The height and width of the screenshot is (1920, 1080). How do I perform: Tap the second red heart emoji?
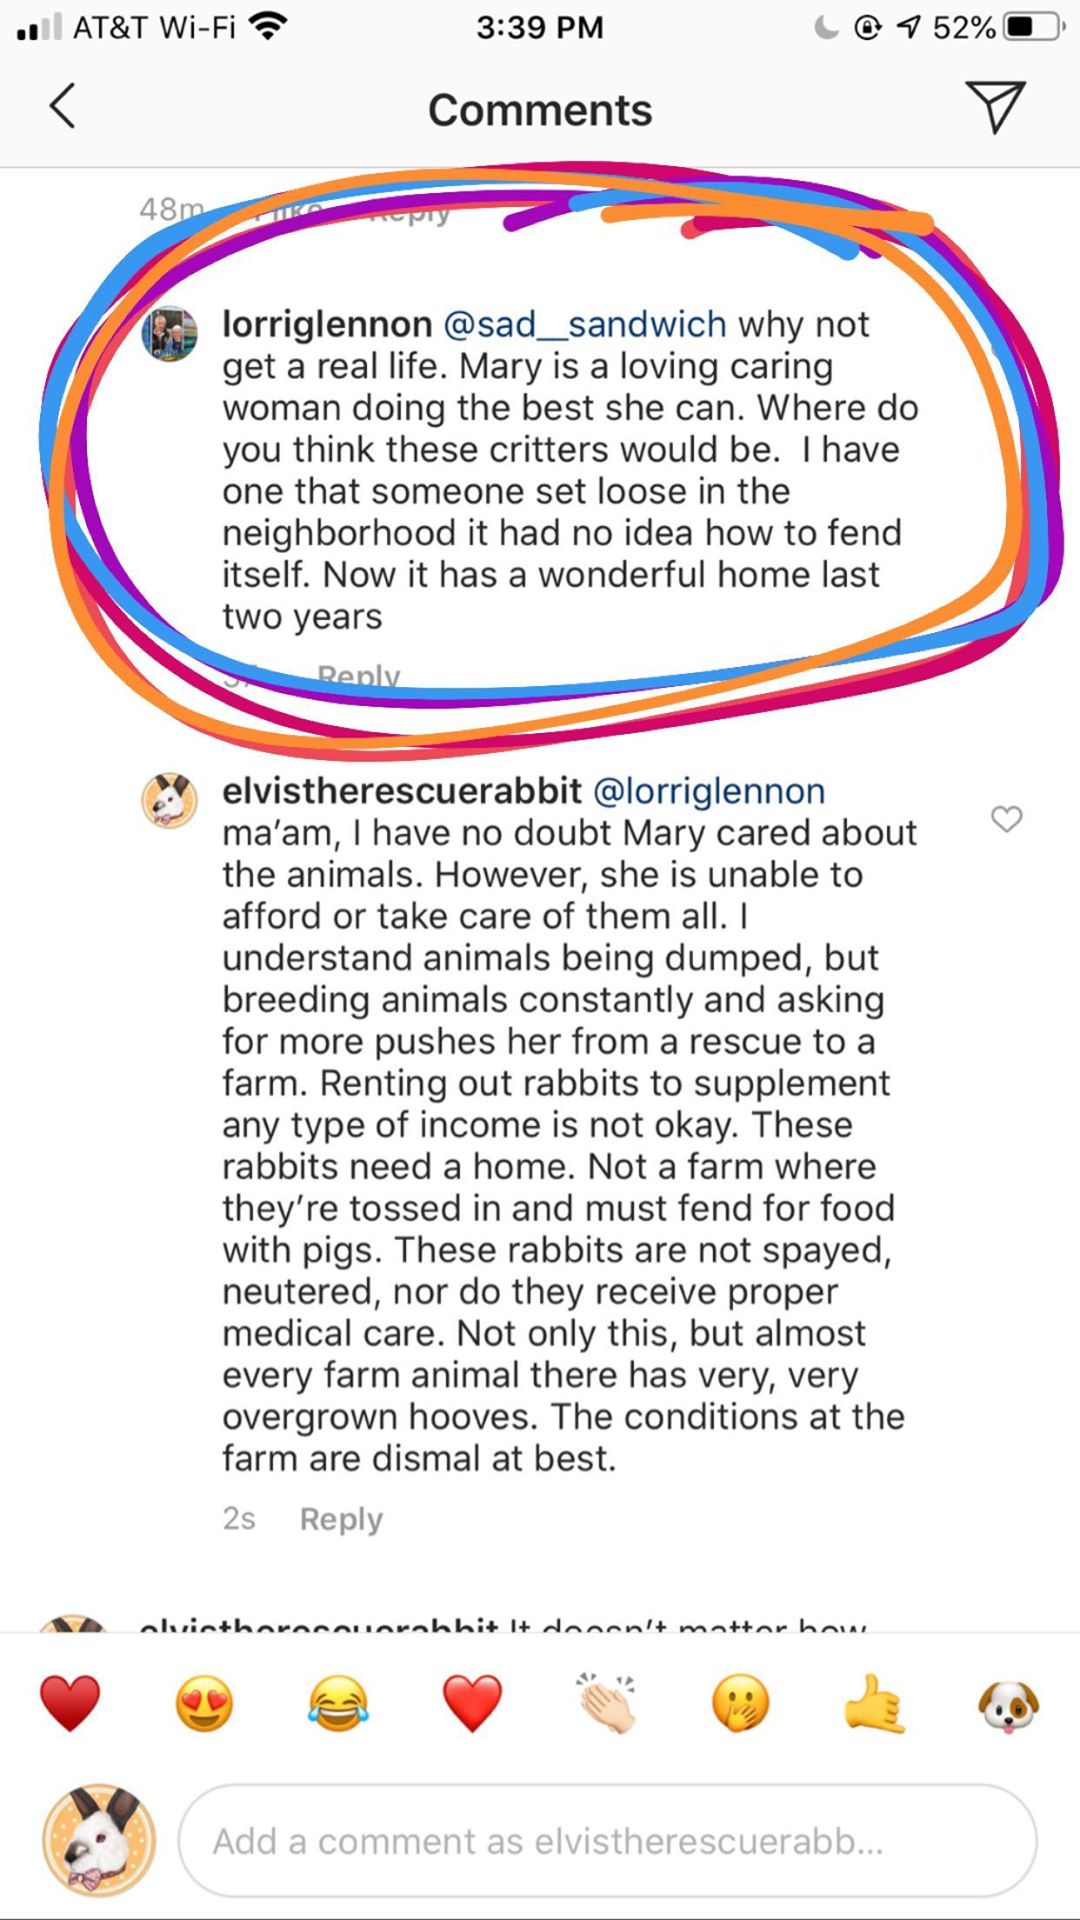tap(472, 1704)
